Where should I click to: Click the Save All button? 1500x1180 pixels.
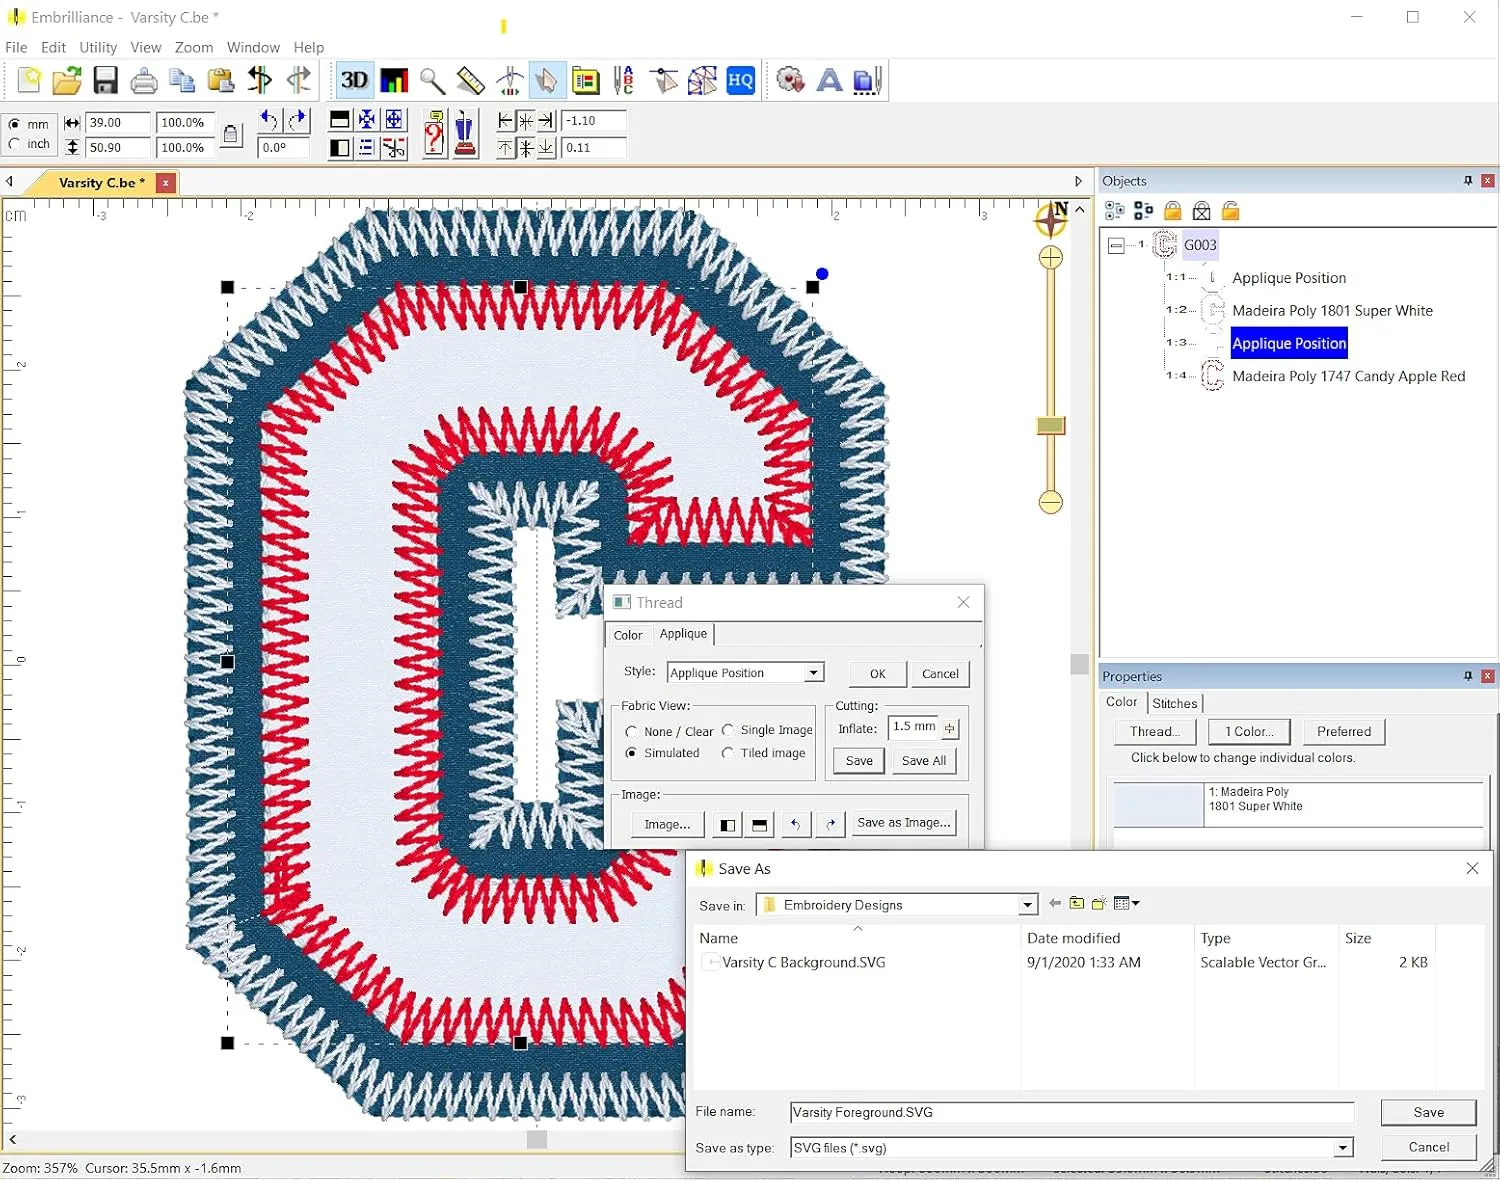923,760
